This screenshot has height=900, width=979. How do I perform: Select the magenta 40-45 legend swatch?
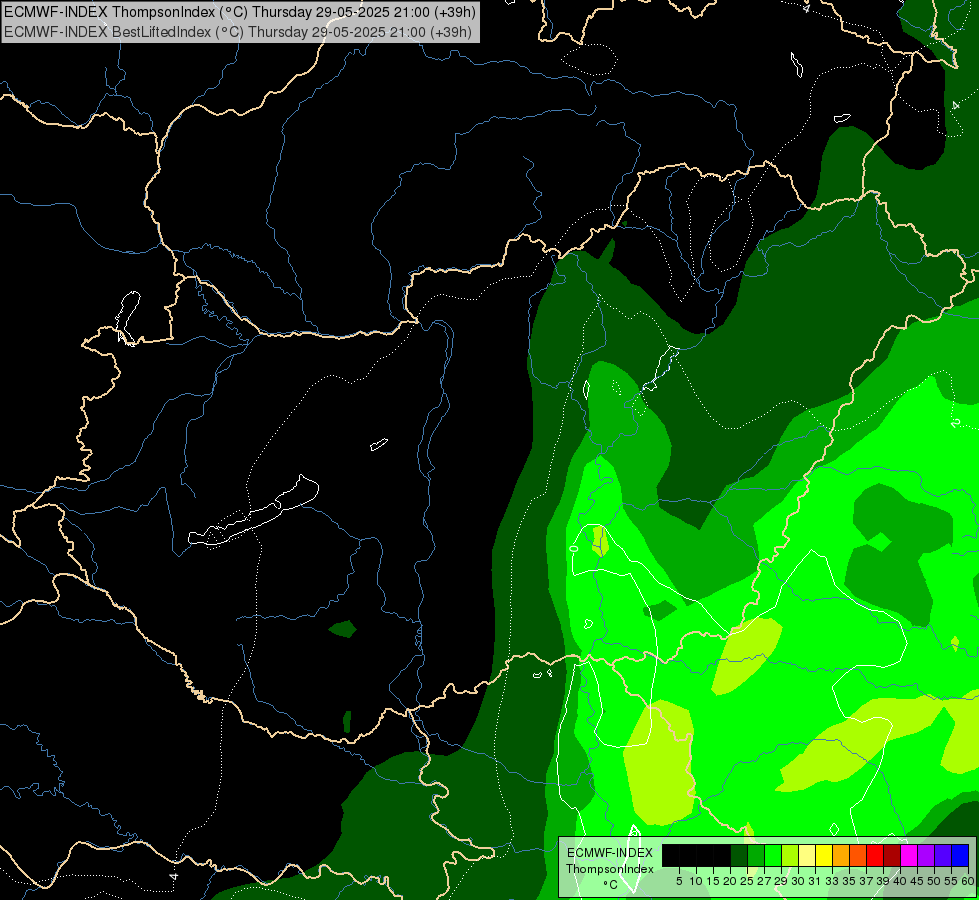click(x=909, y=855)
